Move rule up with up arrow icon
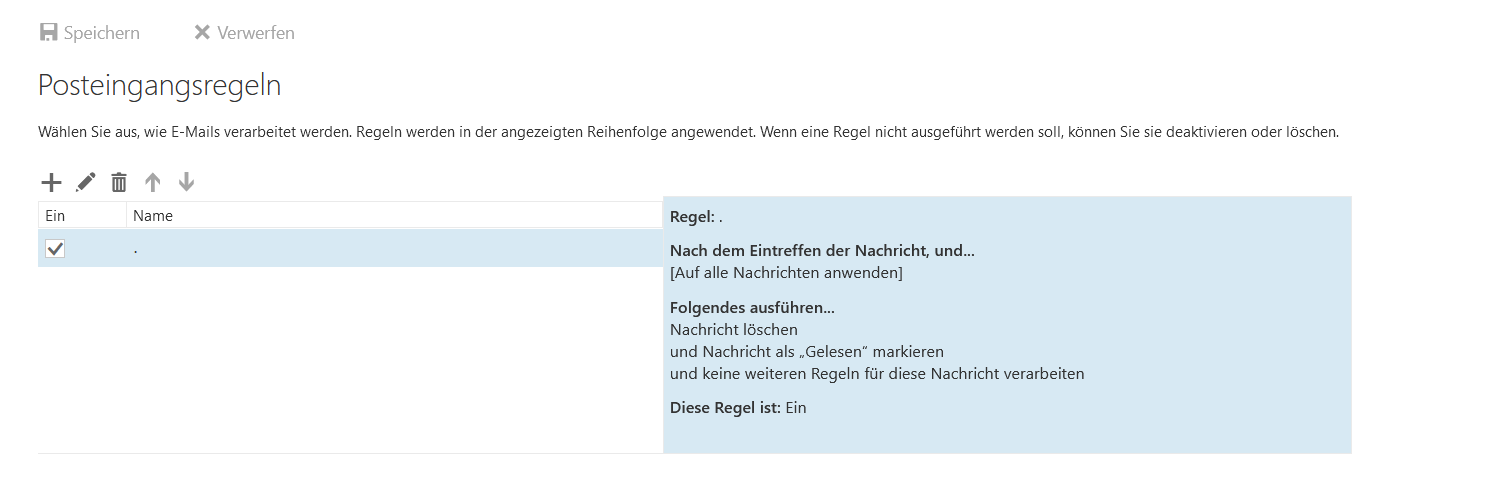 (153, 182)
